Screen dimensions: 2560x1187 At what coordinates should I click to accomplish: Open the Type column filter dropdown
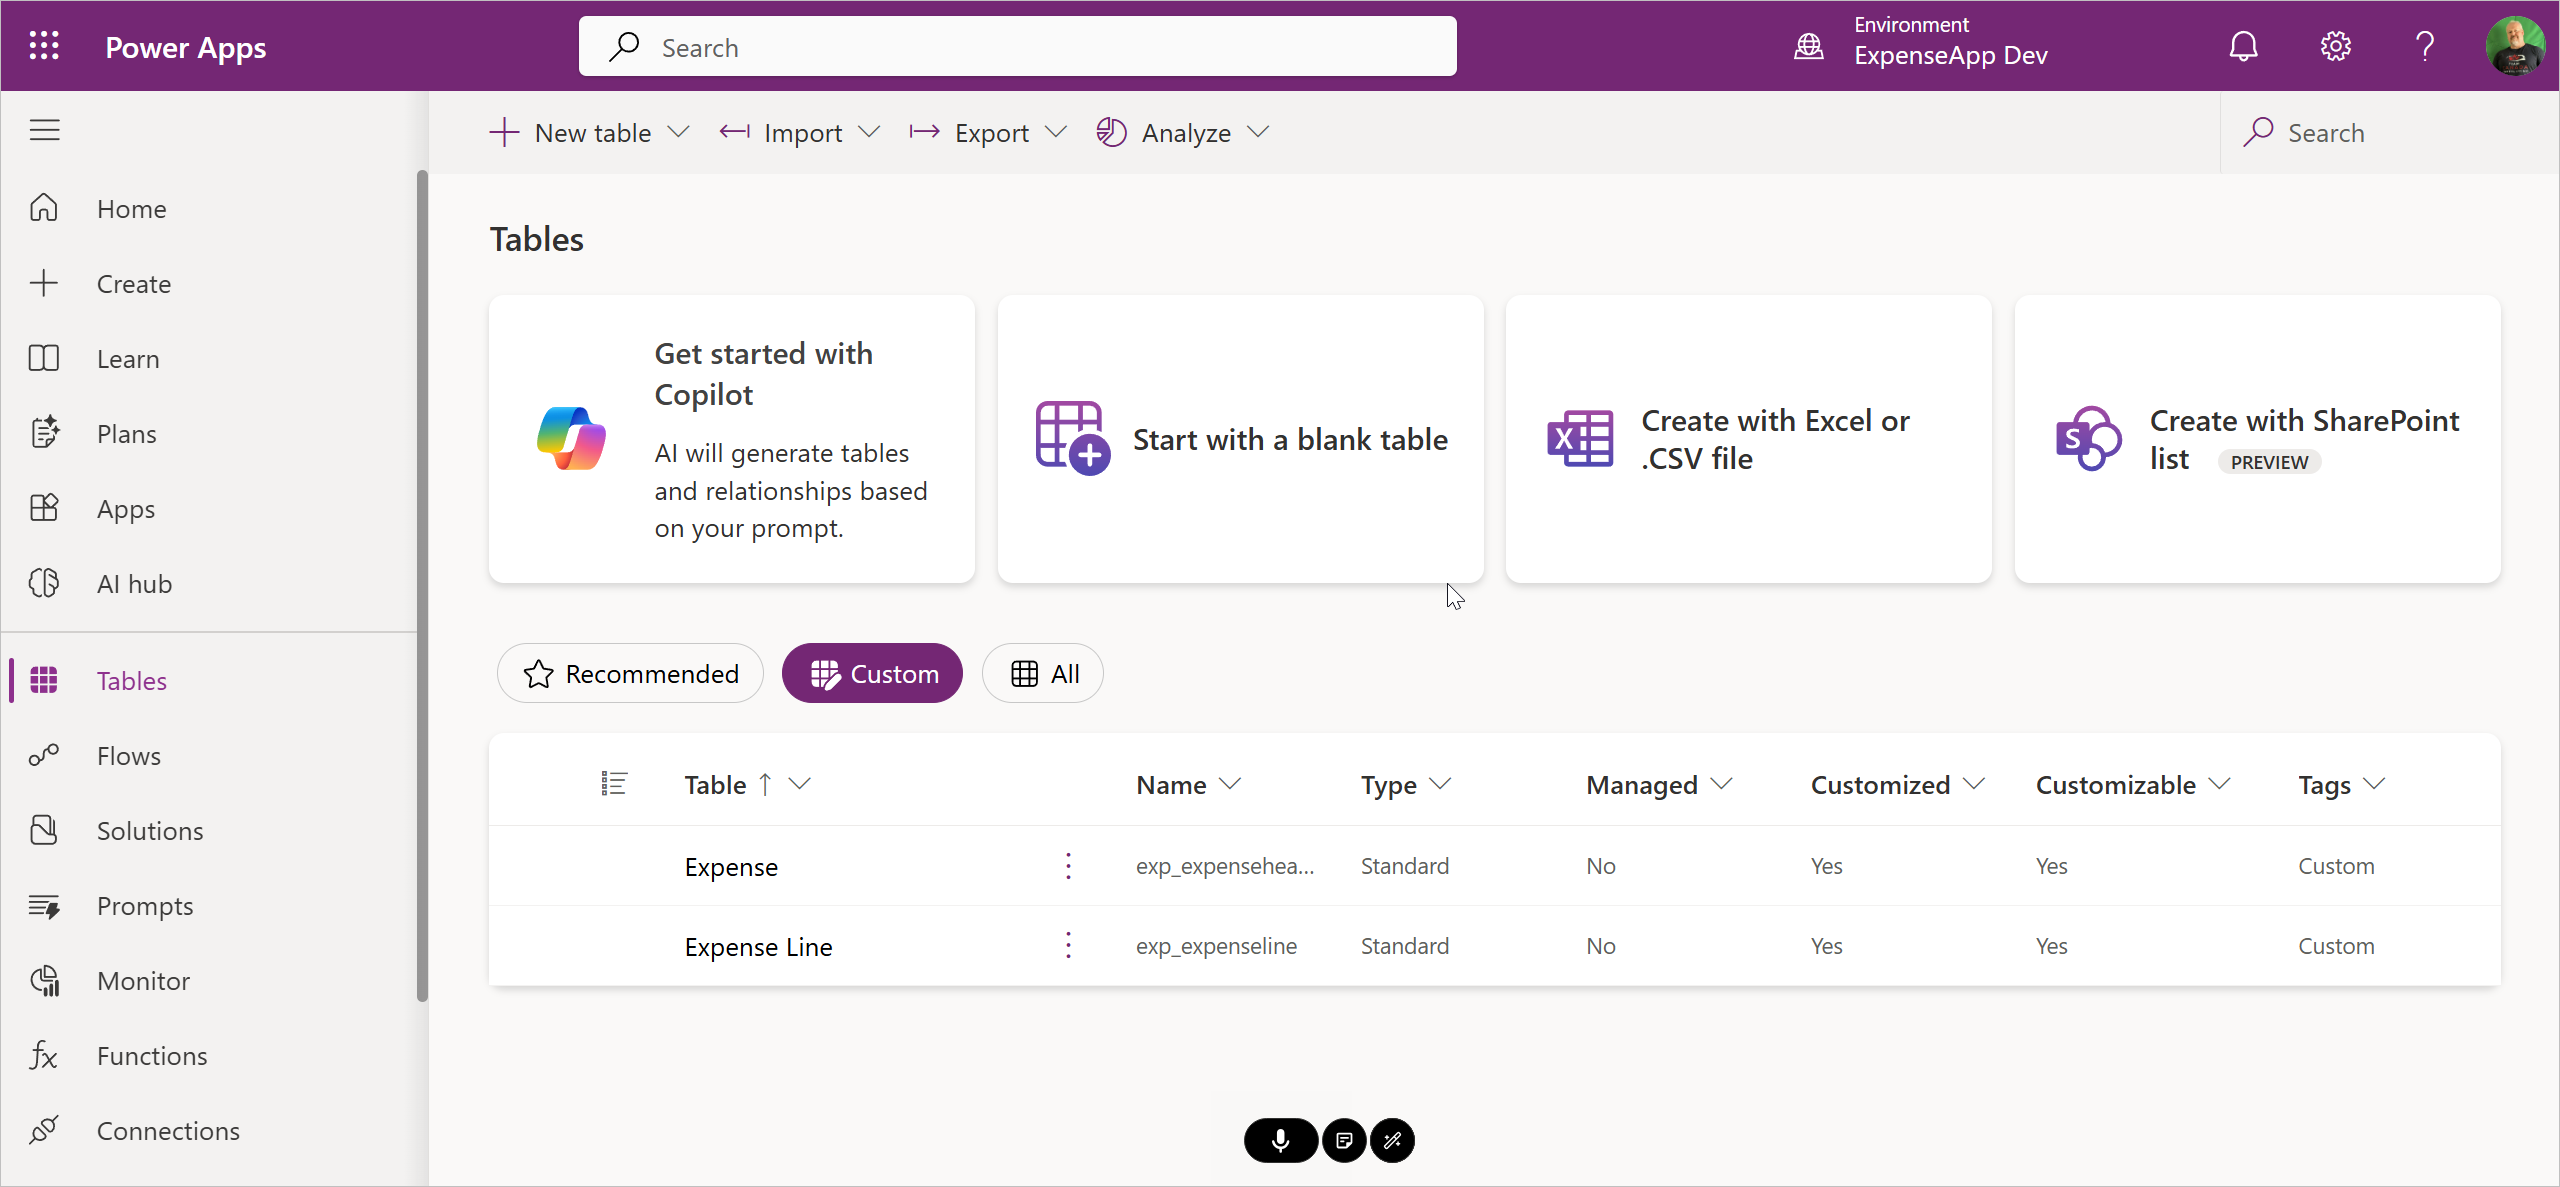[1440, 784]
